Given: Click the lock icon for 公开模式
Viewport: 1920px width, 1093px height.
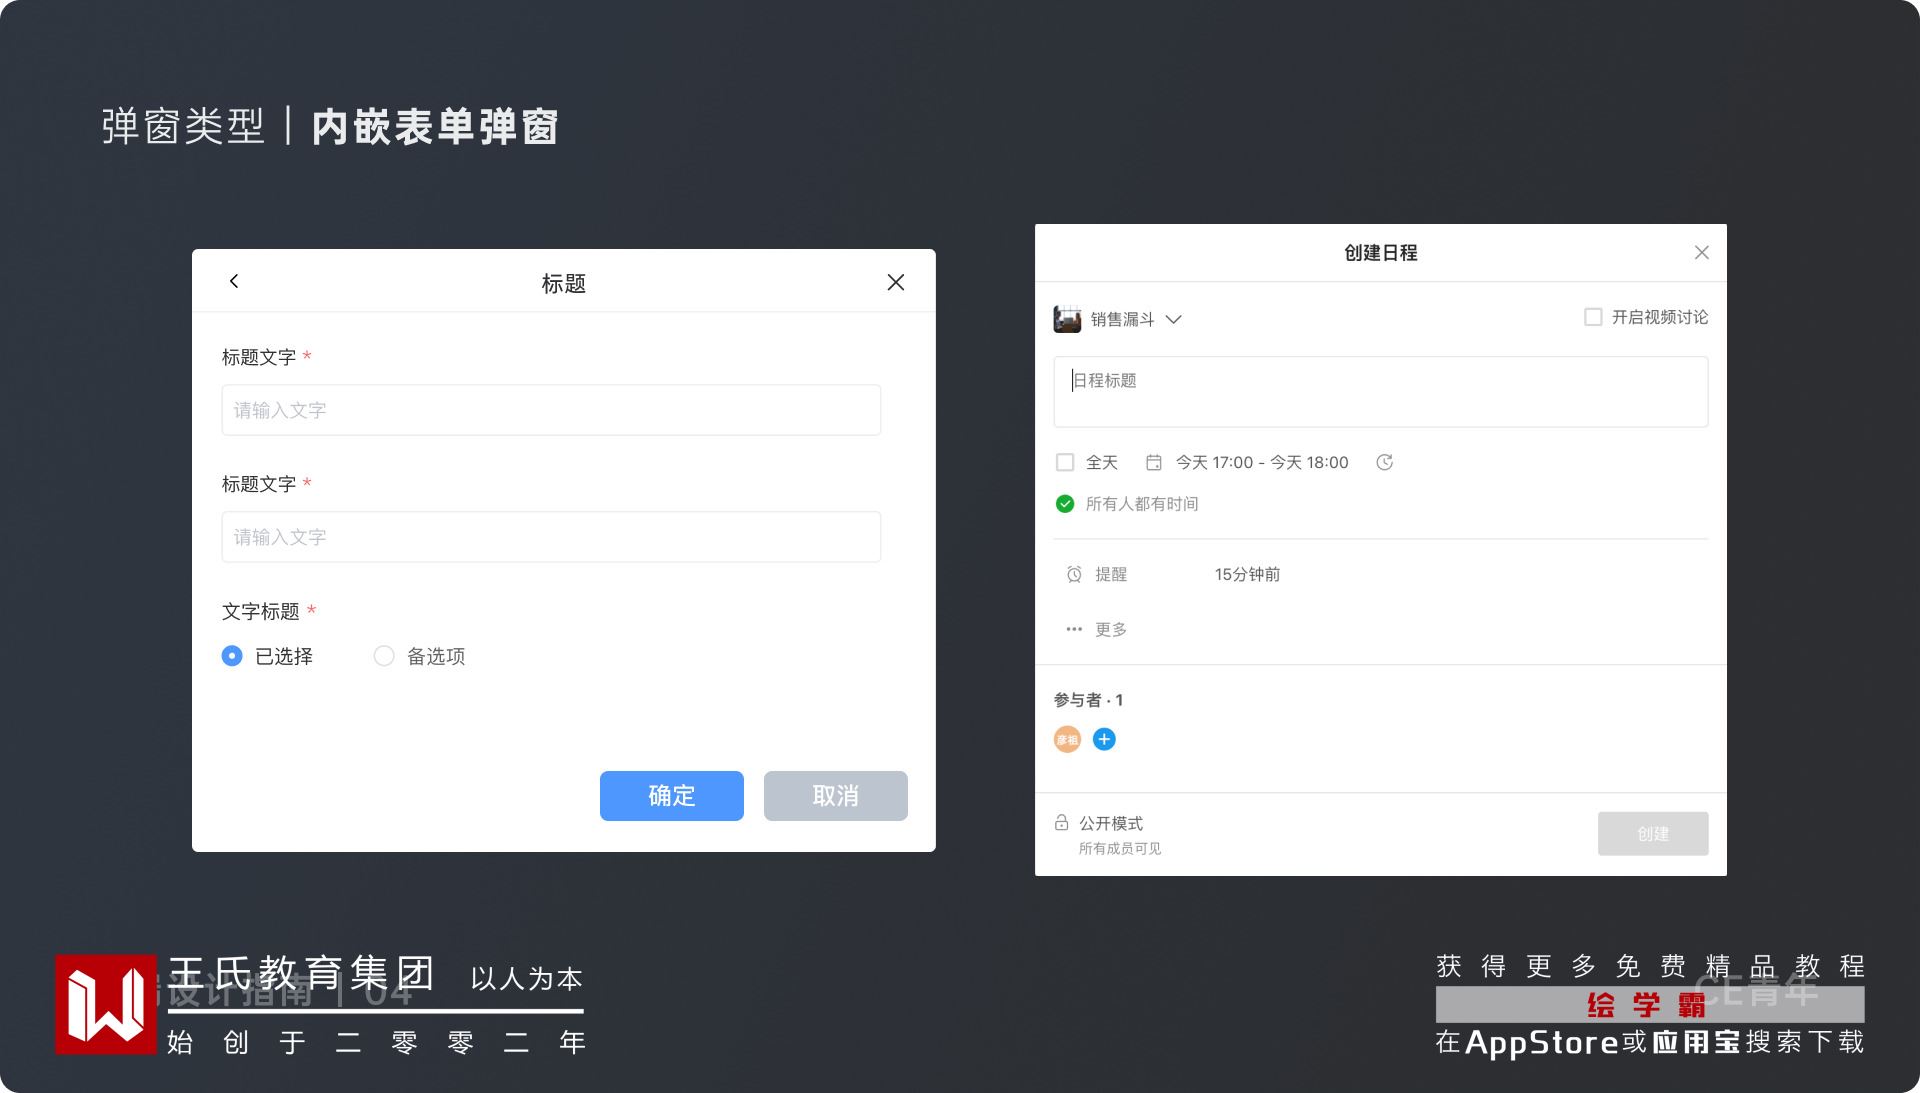Looking at the screenshot, I should pyautogui.click(x=1061, y=822).
